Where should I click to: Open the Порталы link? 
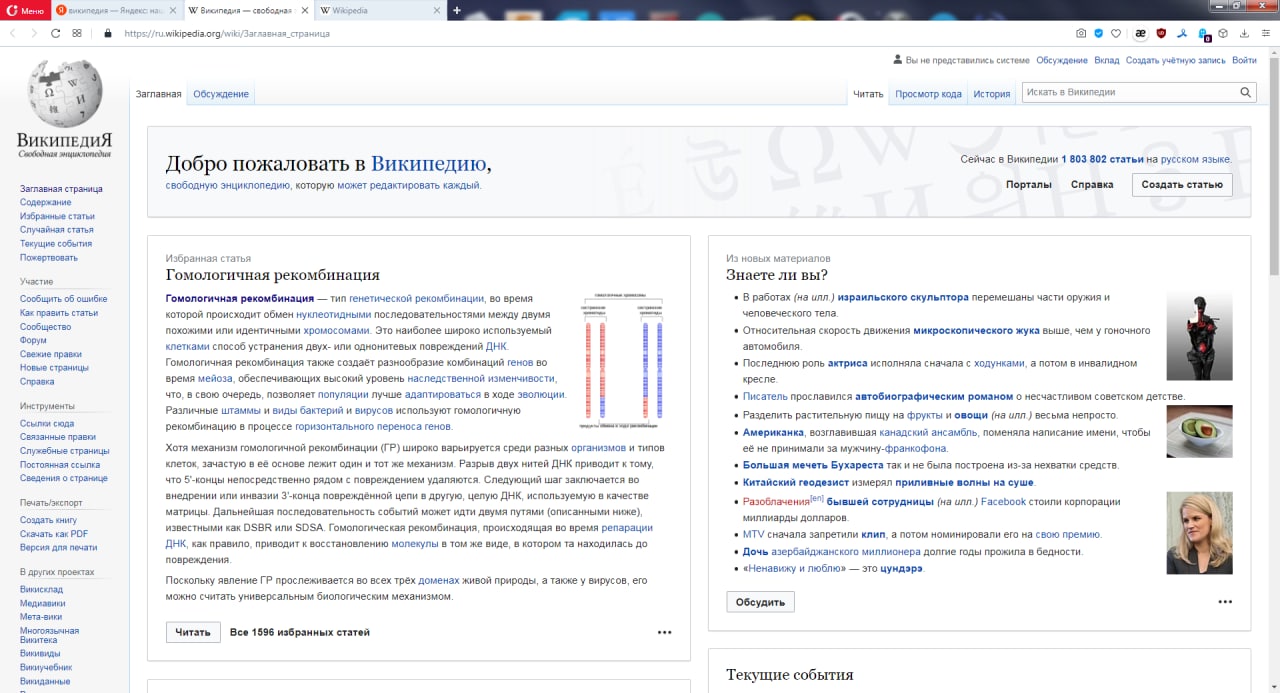(x=1029, y=185)
